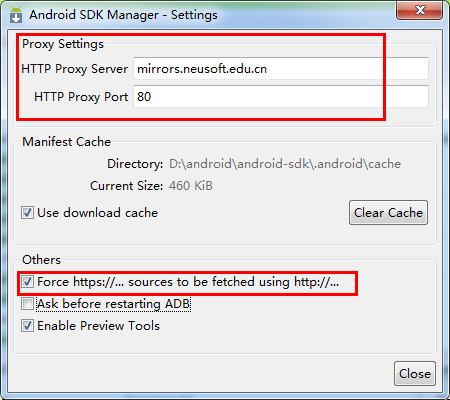The width and height of the screenshot is (450, 400).
Task: Click the Clear Cache button
Action: [x=388, y=213]
